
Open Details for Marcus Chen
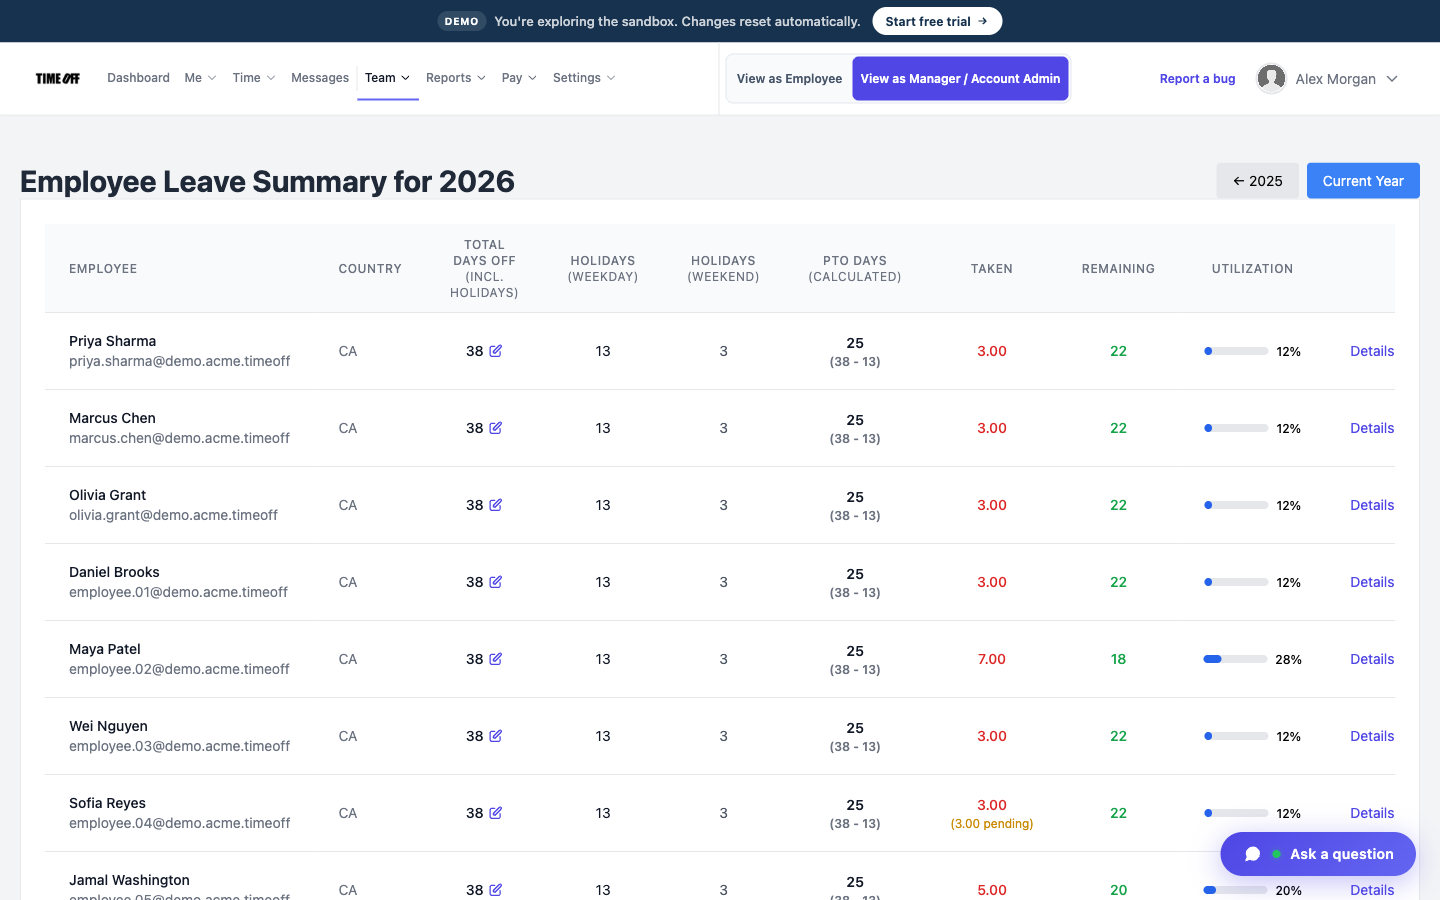[1372, 428]
